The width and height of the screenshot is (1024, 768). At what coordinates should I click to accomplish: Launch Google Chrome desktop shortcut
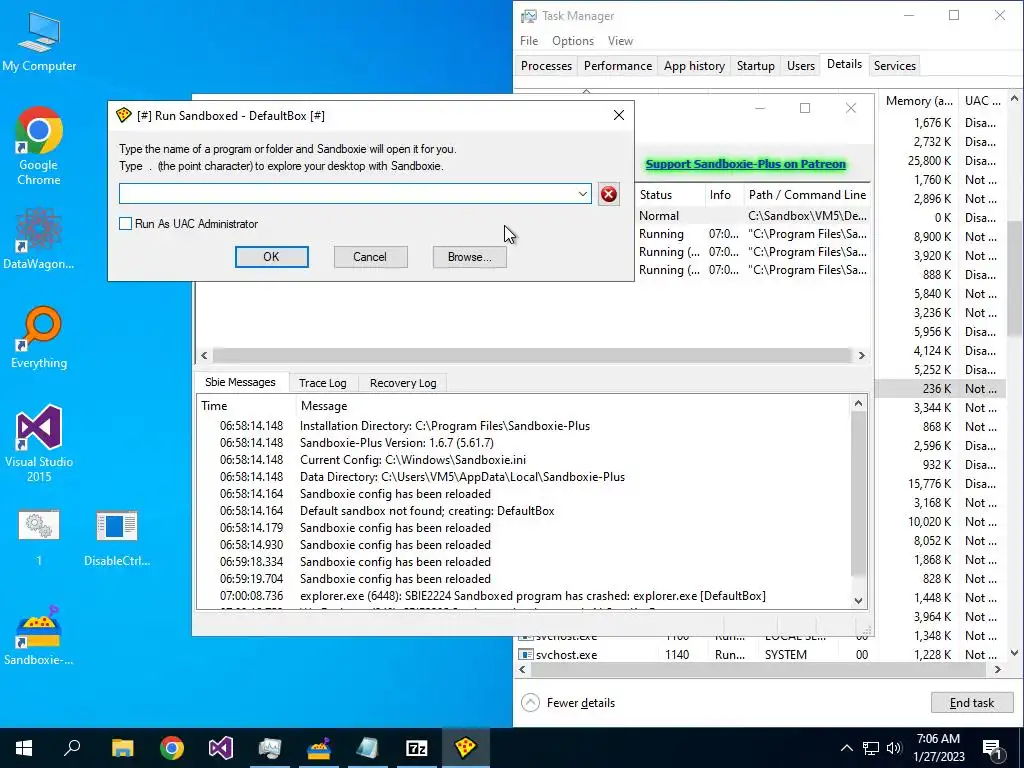[39, 146]
